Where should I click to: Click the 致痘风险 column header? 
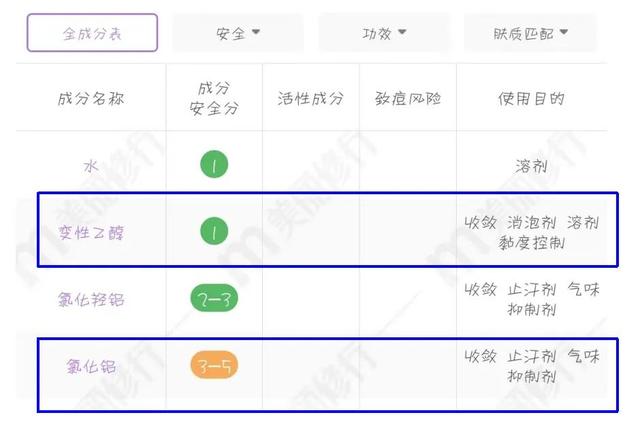[x=408, y=98]
